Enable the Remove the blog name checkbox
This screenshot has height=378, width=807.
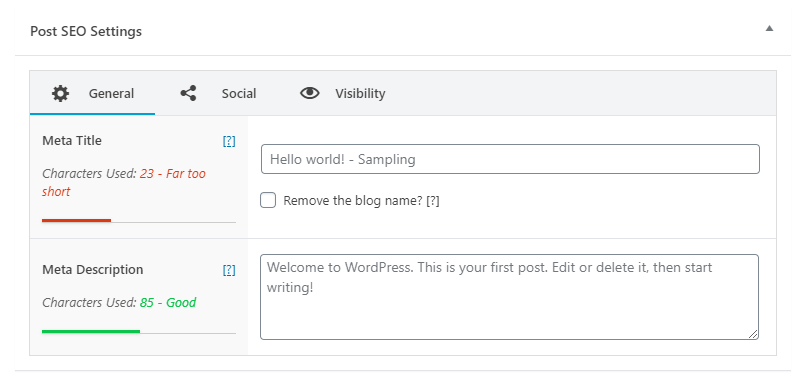[268, 200]
